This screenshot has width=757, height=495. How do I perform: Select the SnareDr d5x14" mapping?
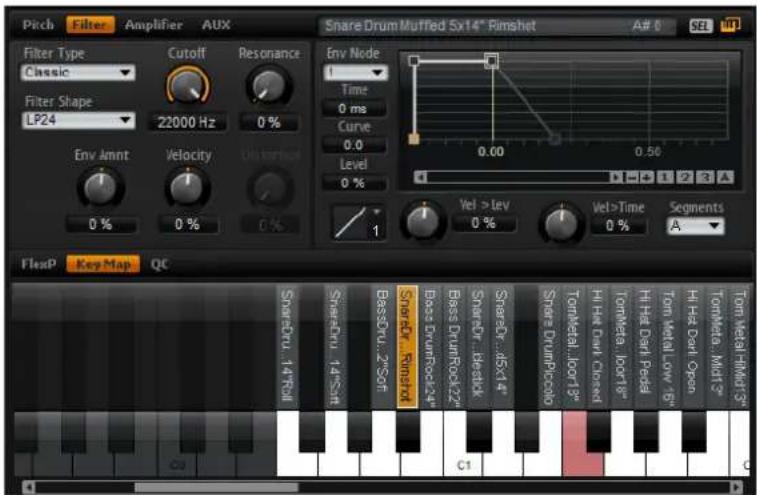click(x=502, y=347)
